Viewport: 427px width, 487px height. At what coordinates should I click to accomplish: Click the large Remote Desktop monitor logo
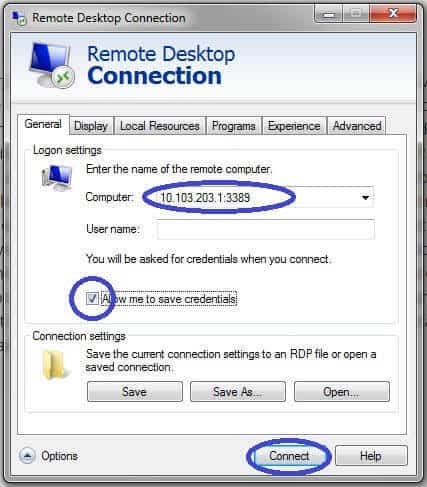[52, 65]
